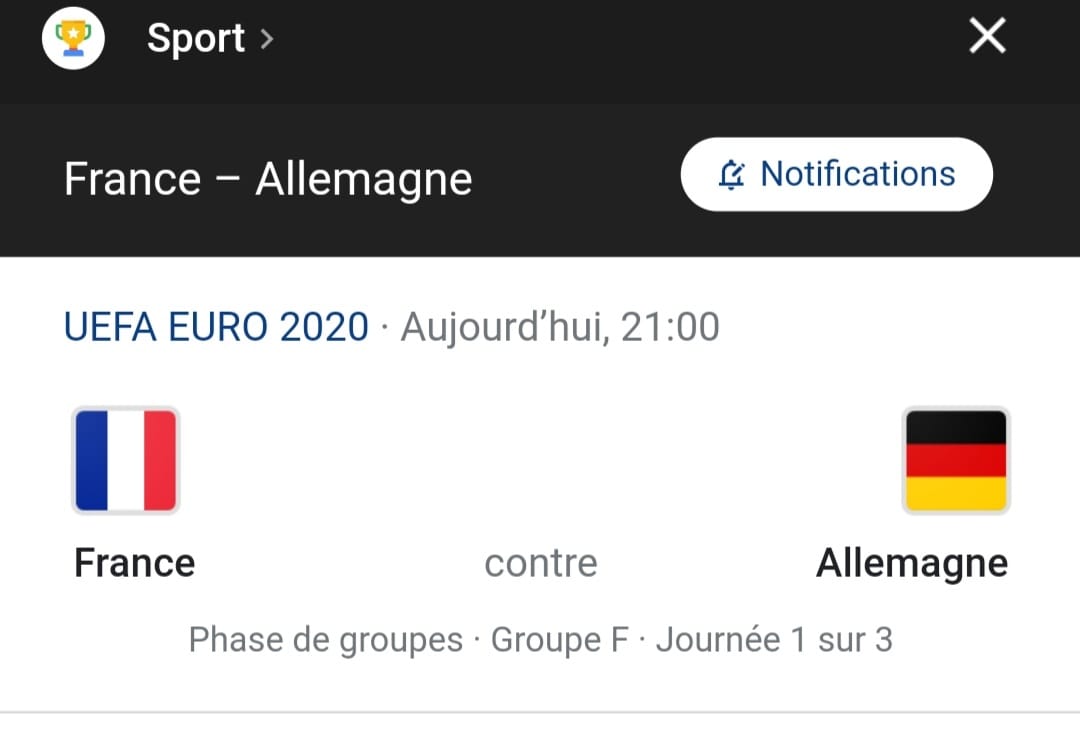Close the match card with X
This screenshot has height=737, width=1080.
[987, 36]
